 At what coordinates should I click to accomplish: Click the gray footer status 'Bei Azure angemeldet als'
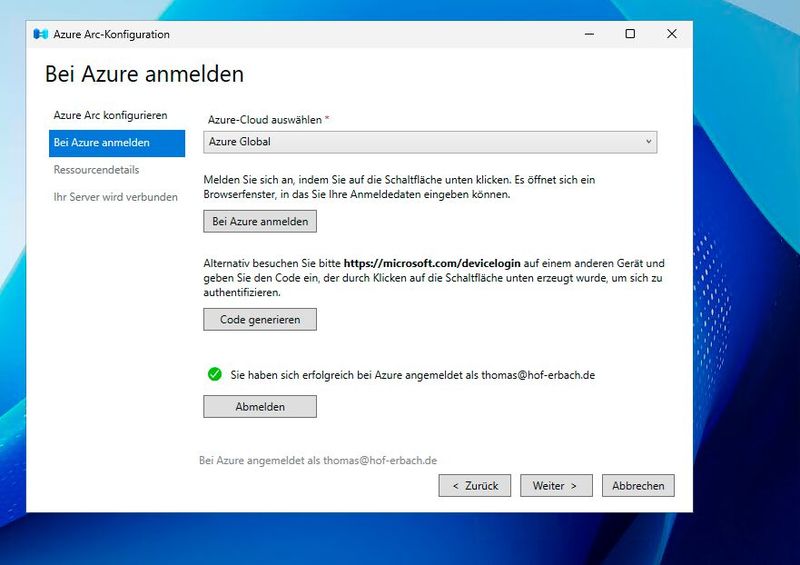tap(318, 460)
